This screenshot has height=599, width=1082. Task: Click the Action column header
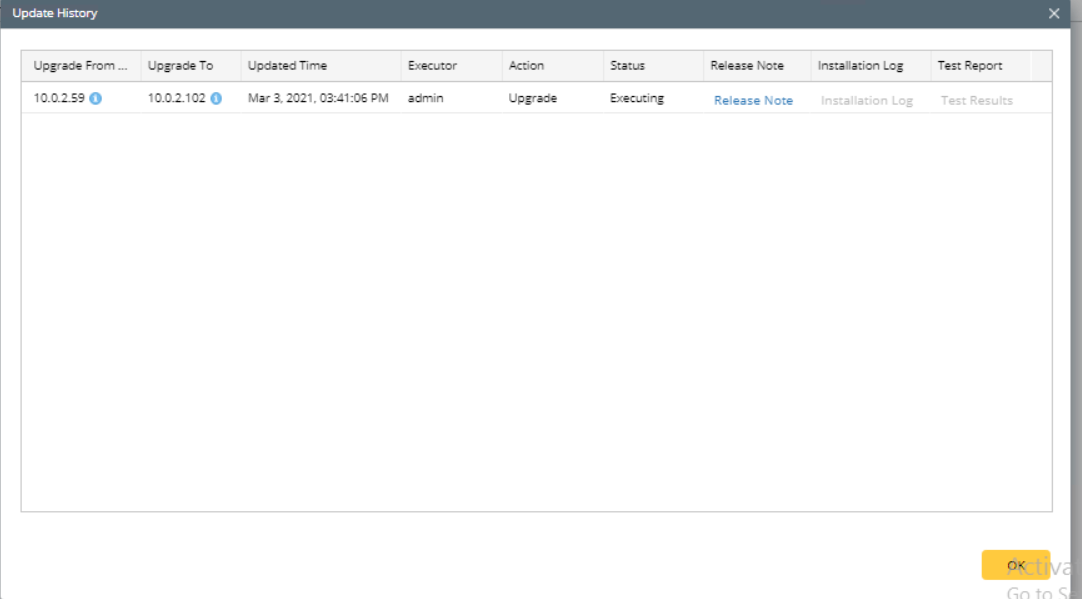coord(553,66)
